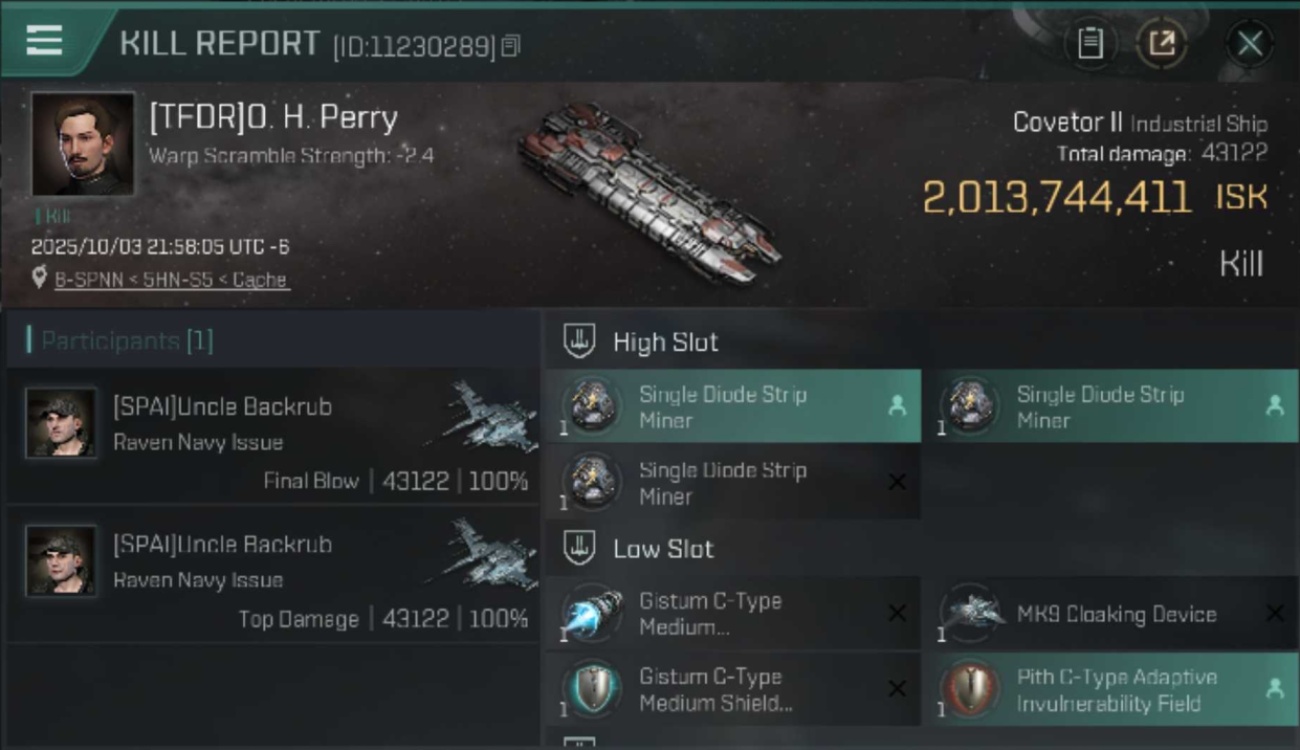The width and height of the screenshot is (1300, 750).
Task: Click the High Slot section icon
Action: pos(579,341)
